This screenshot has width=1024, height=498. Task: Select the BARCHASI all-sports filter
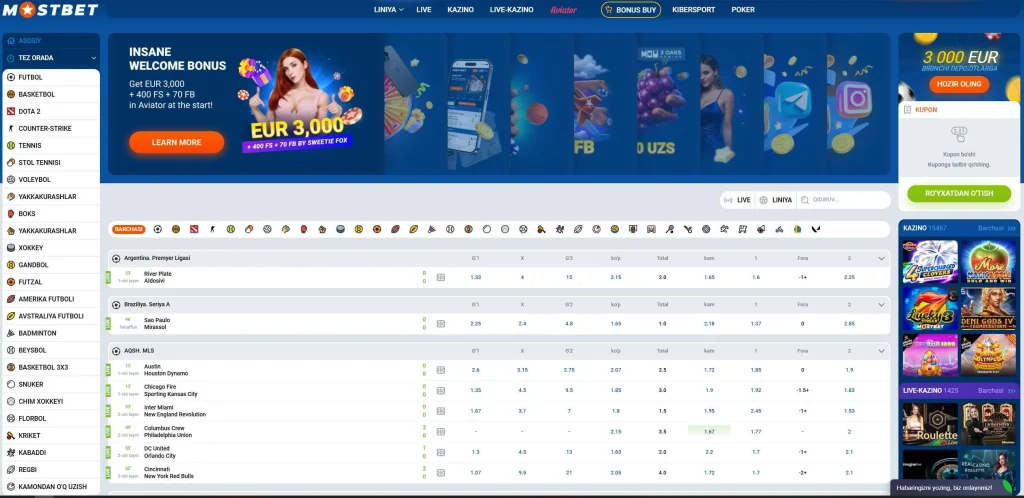(x=129, y=229)
